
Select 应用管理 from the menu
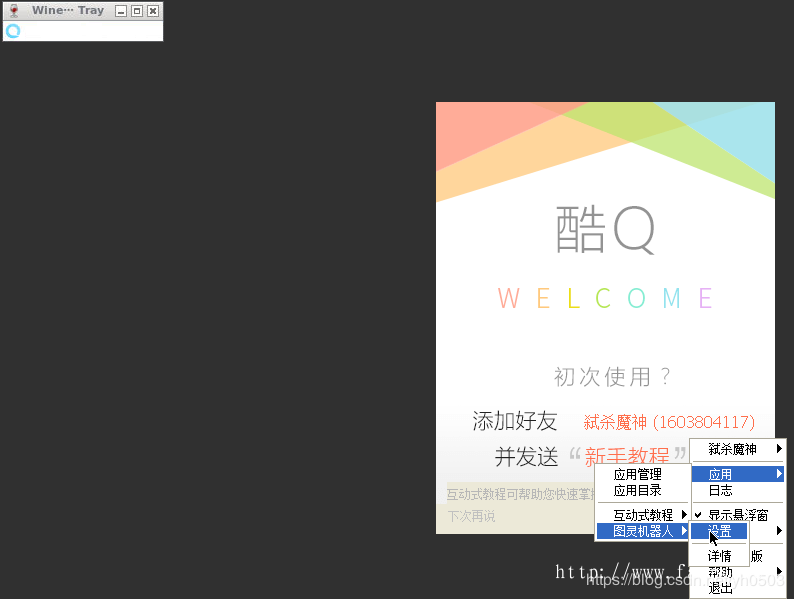tap(638, 475)
